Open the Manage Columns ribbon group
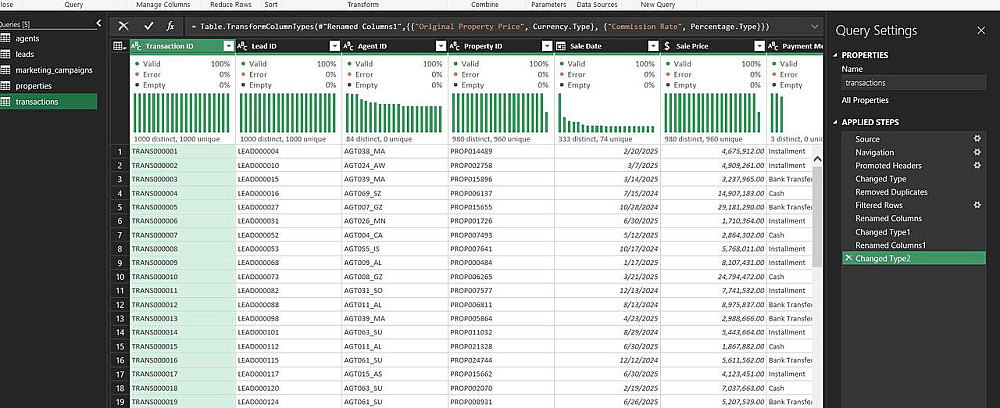 [x=163, y=4]
